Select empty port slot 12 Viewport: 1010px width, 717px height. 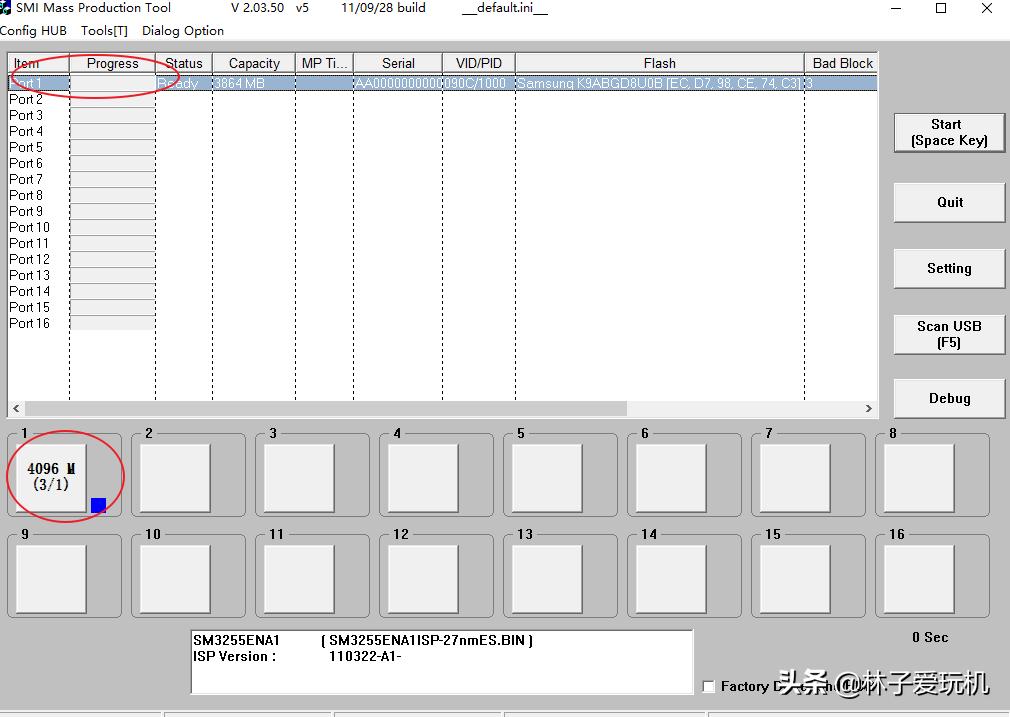point(423,578)
